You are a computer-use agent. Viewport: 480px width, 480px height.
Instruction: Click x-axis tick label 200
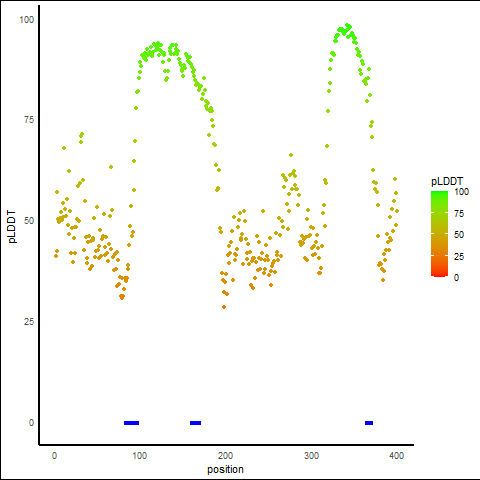click(x=225, y=455)
